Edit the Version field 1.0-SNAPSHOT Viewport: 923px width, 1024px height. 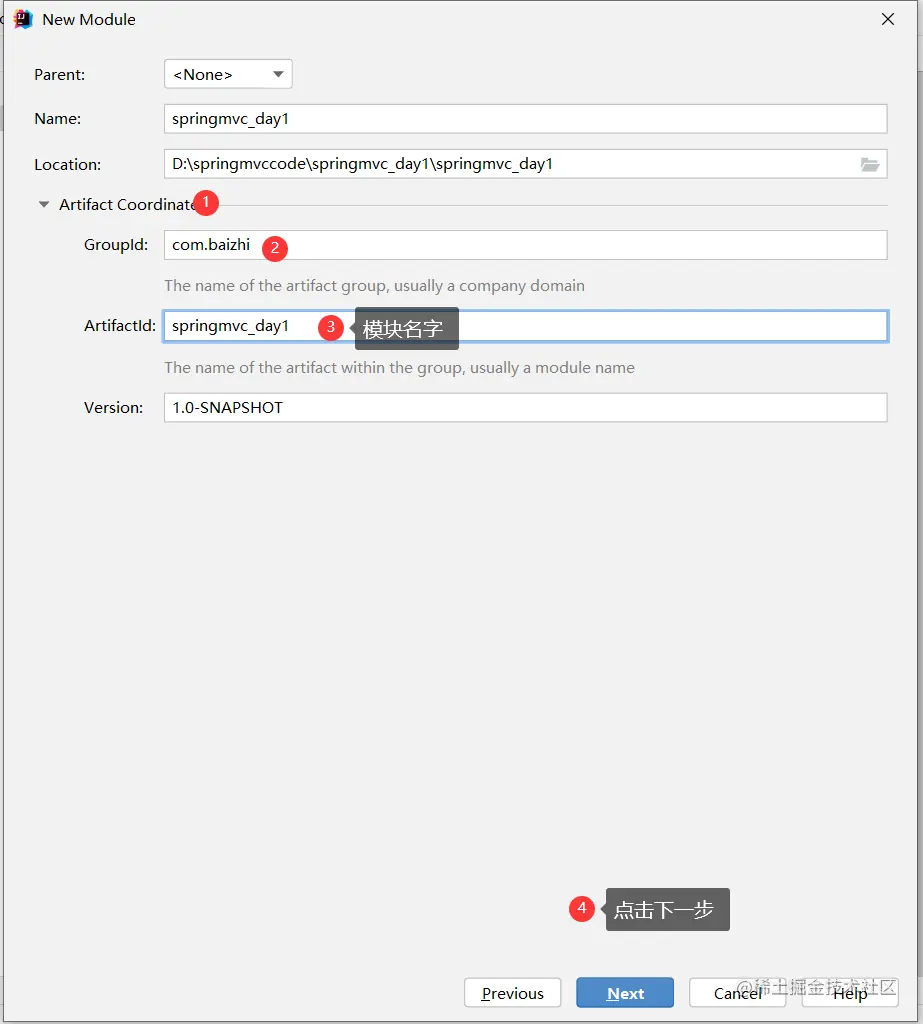click(x=525, y=408)
